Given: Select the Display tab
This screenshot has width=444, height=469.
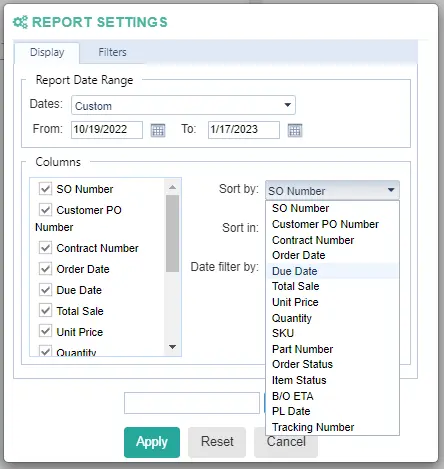Looking at the screenshot, I should pos(47,53).
